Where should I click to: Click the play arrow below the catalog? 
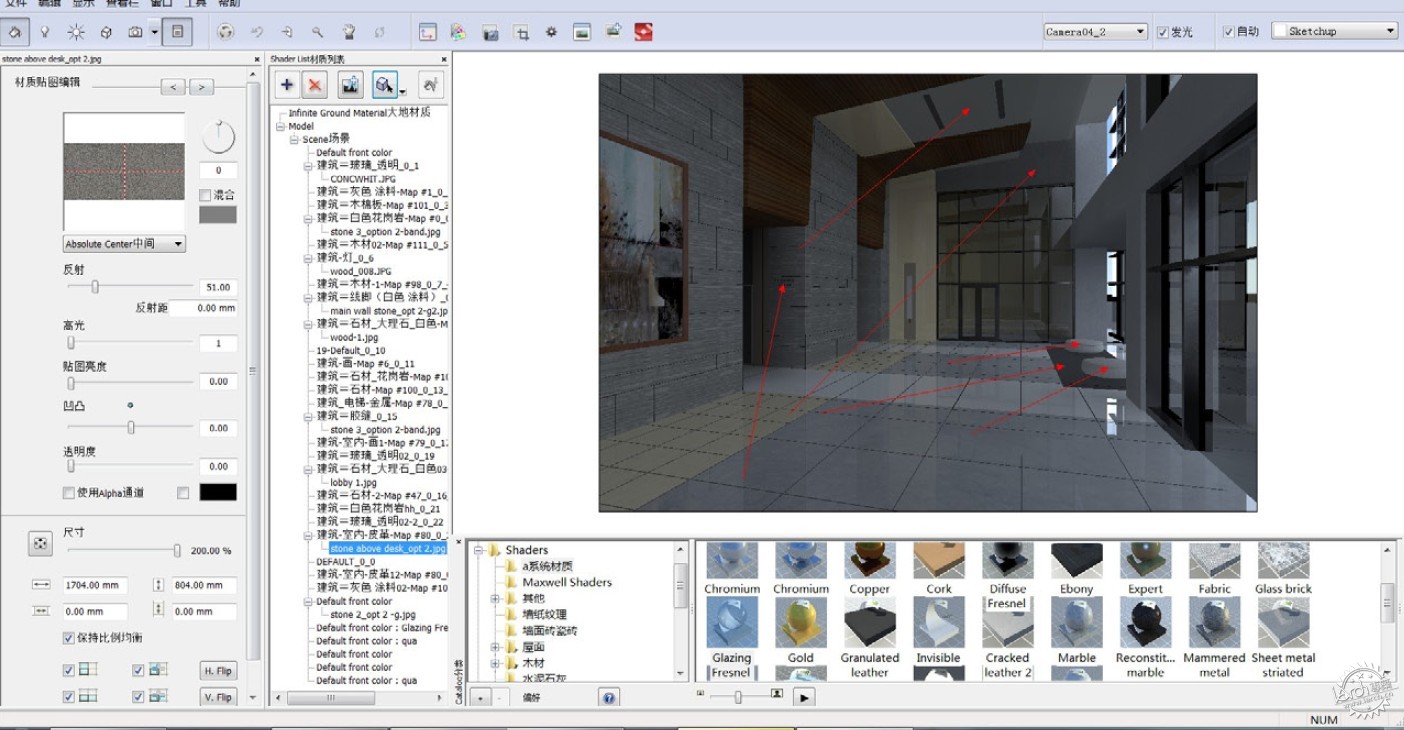pyautogui.click(x=804, y=698)
